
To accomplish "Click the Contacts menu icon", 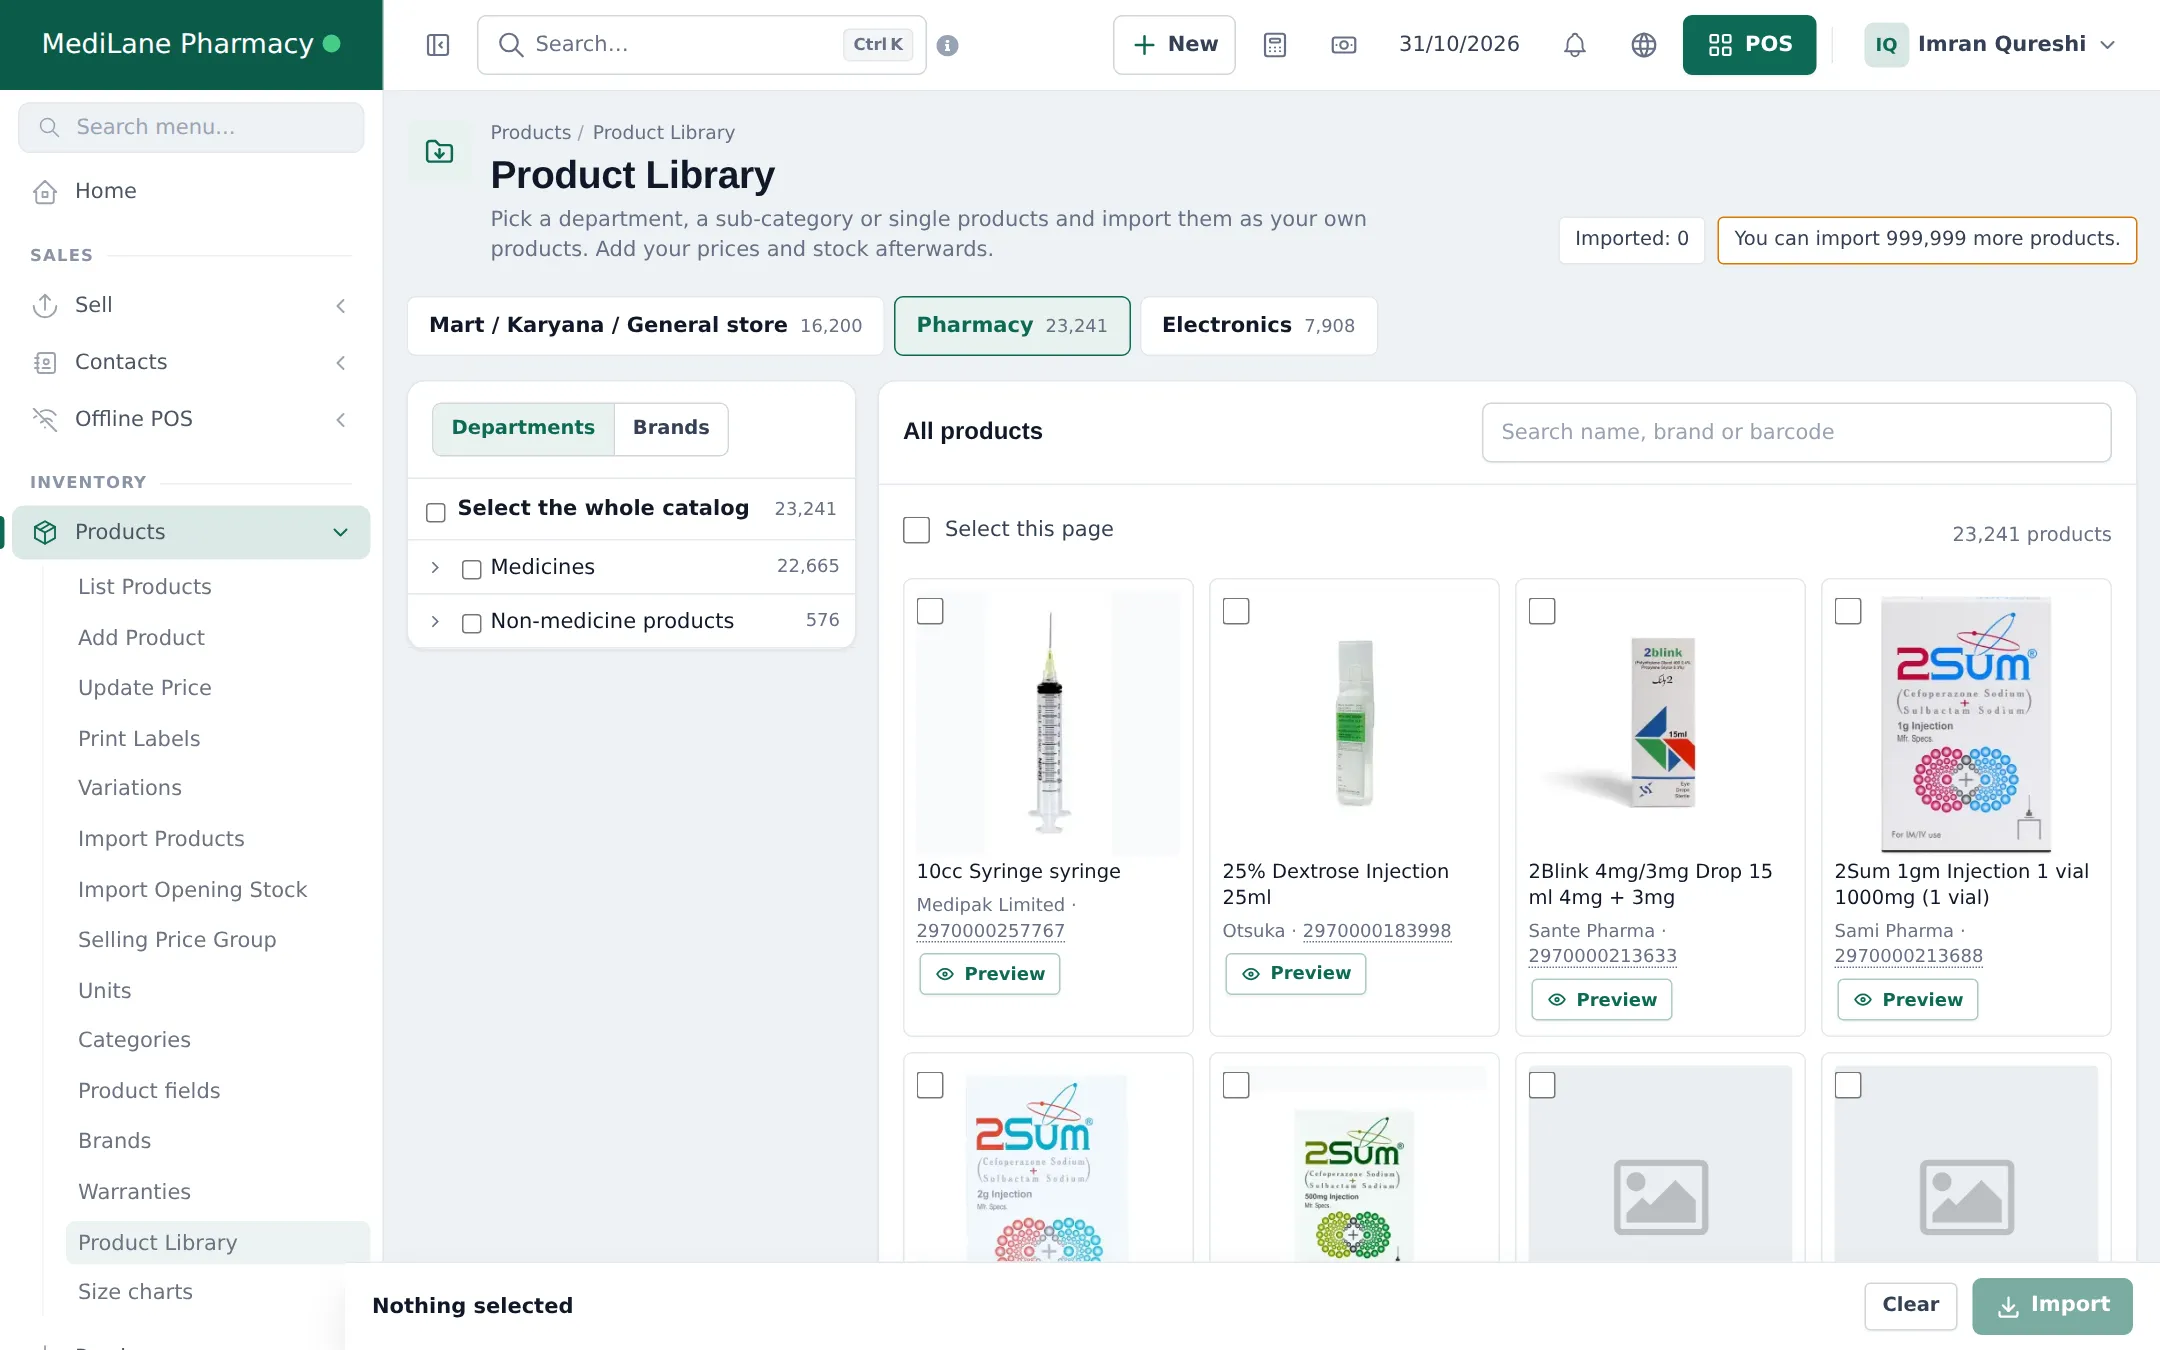I will 45,363.
